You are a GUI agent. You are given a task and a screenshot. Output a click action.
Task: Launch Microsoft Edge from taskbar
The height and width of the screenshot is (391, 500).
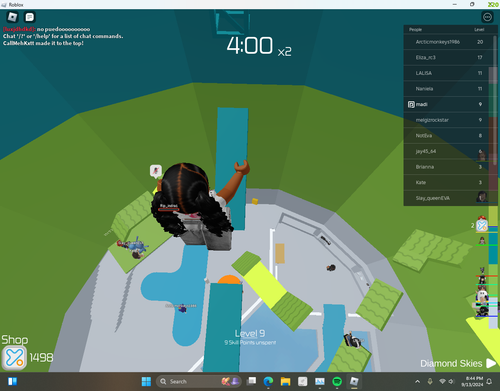(268, 381)
